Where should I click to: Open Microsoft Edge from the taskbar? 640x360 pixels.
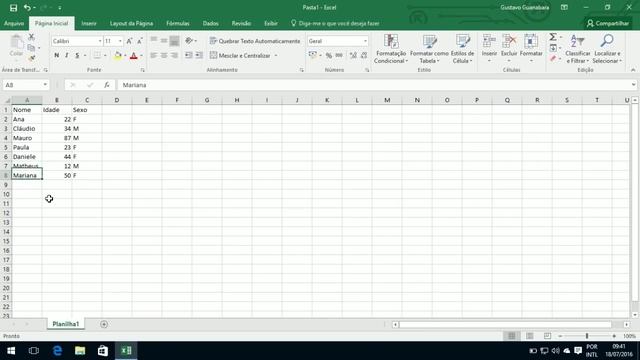57,351
